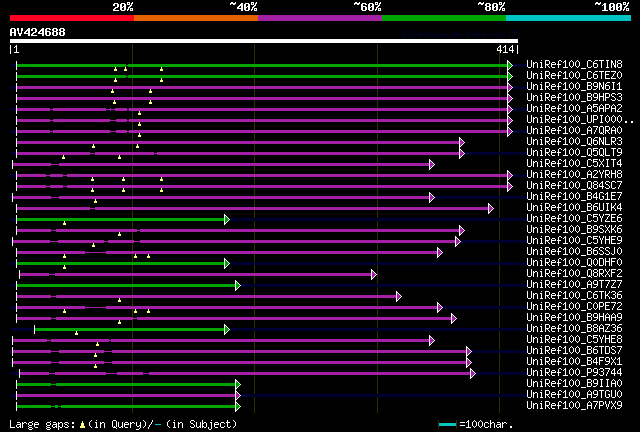640x432 pixels.
Task: Select the purple Q5QLT9 alignment bar
Action: click(x=238, y=154)
